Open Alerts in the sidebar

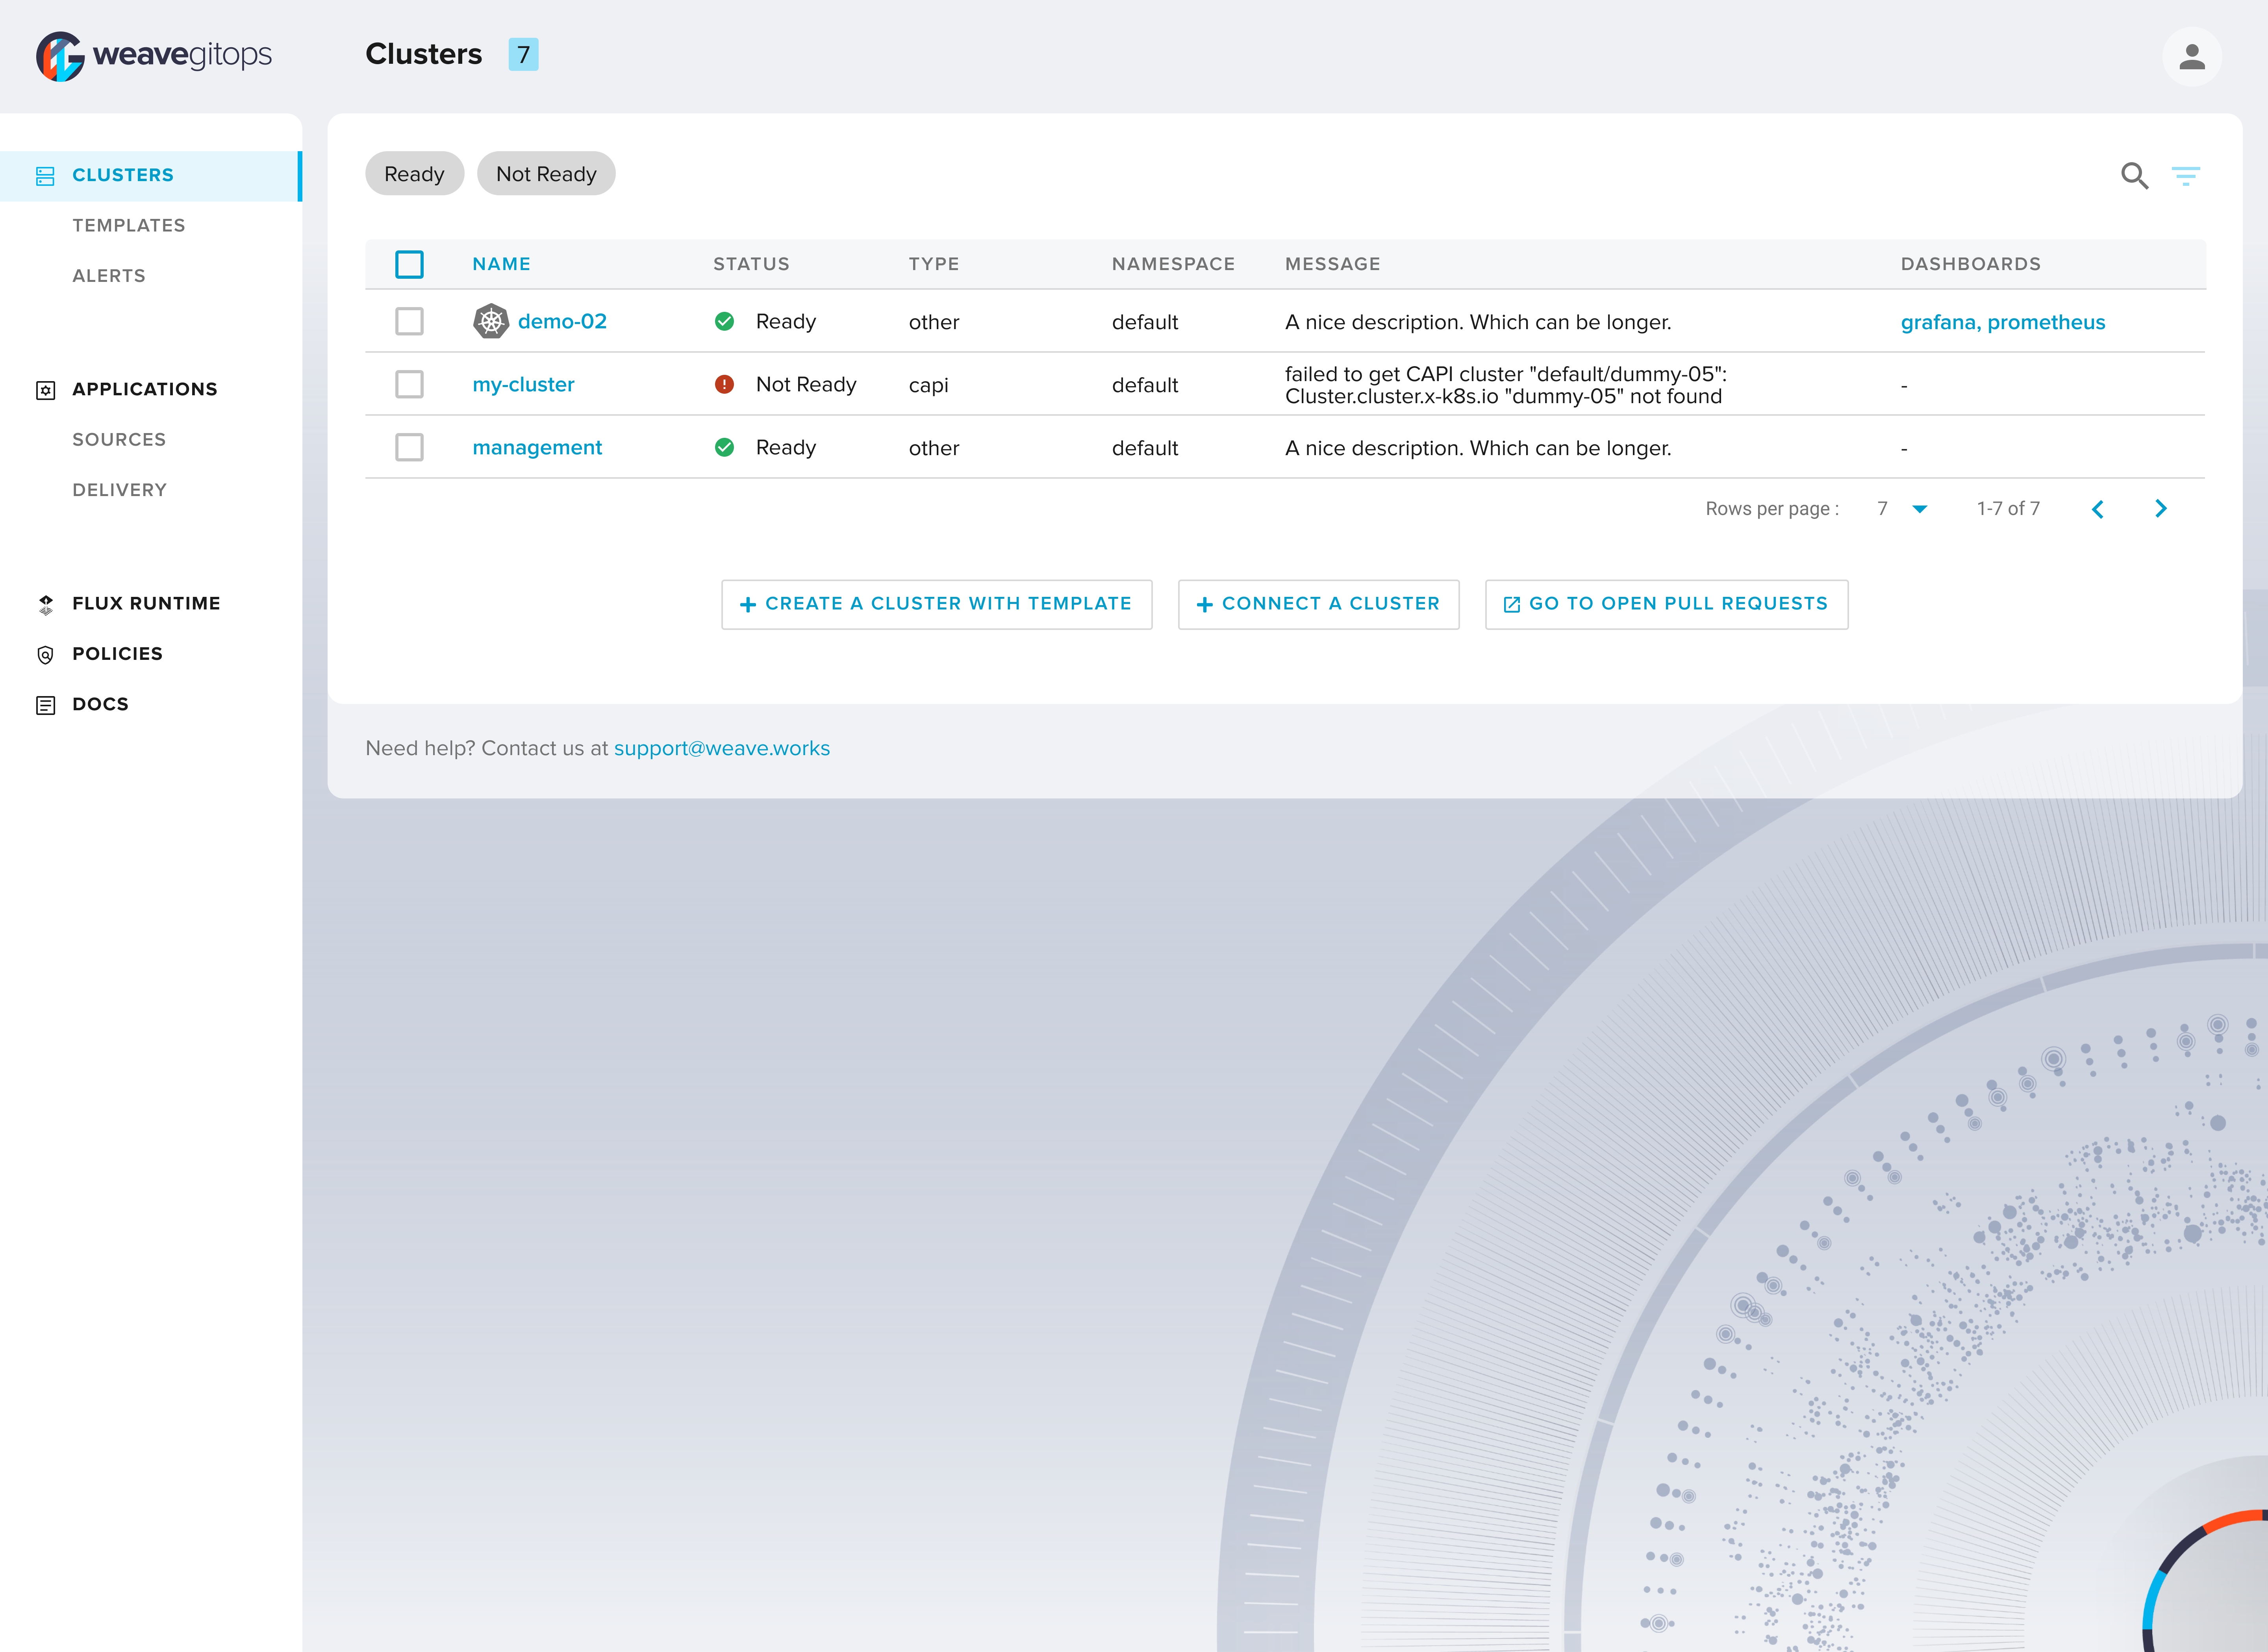(109, 276)
